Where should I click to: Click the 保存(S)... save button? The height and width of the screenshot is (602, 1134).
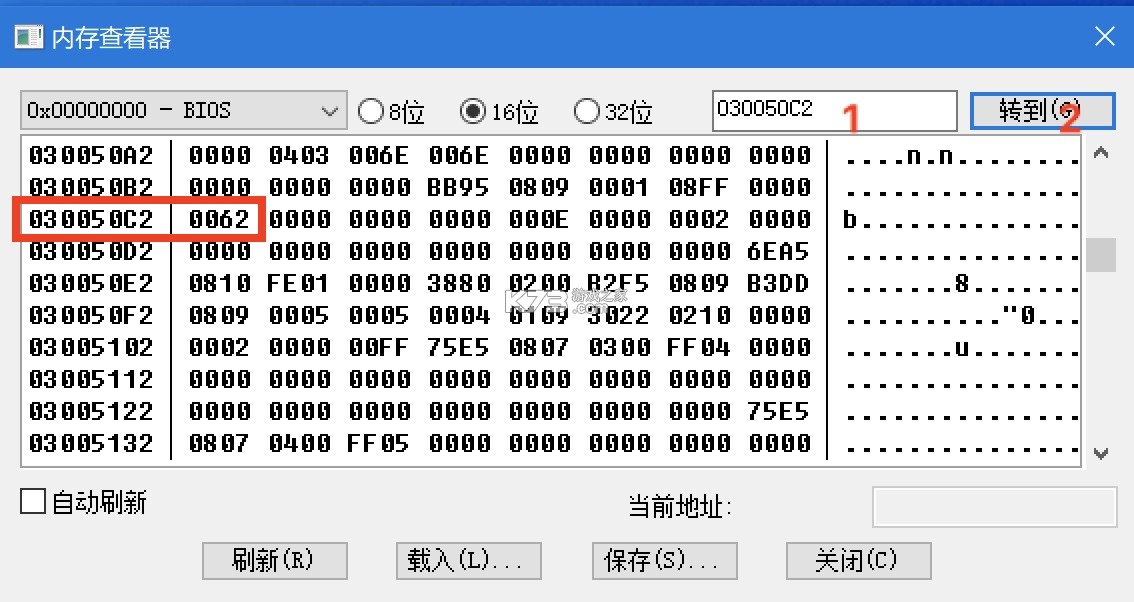664,561
